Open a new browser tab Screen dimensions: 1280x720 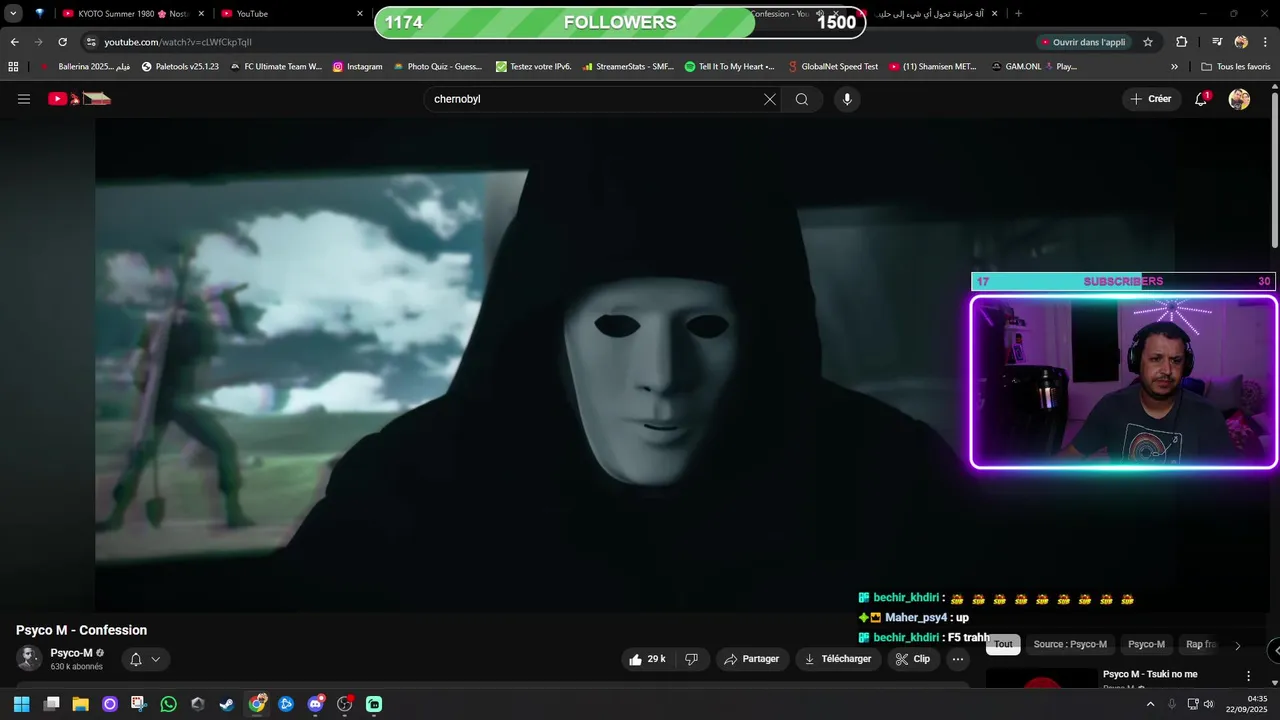click(x=1018, y=14)
